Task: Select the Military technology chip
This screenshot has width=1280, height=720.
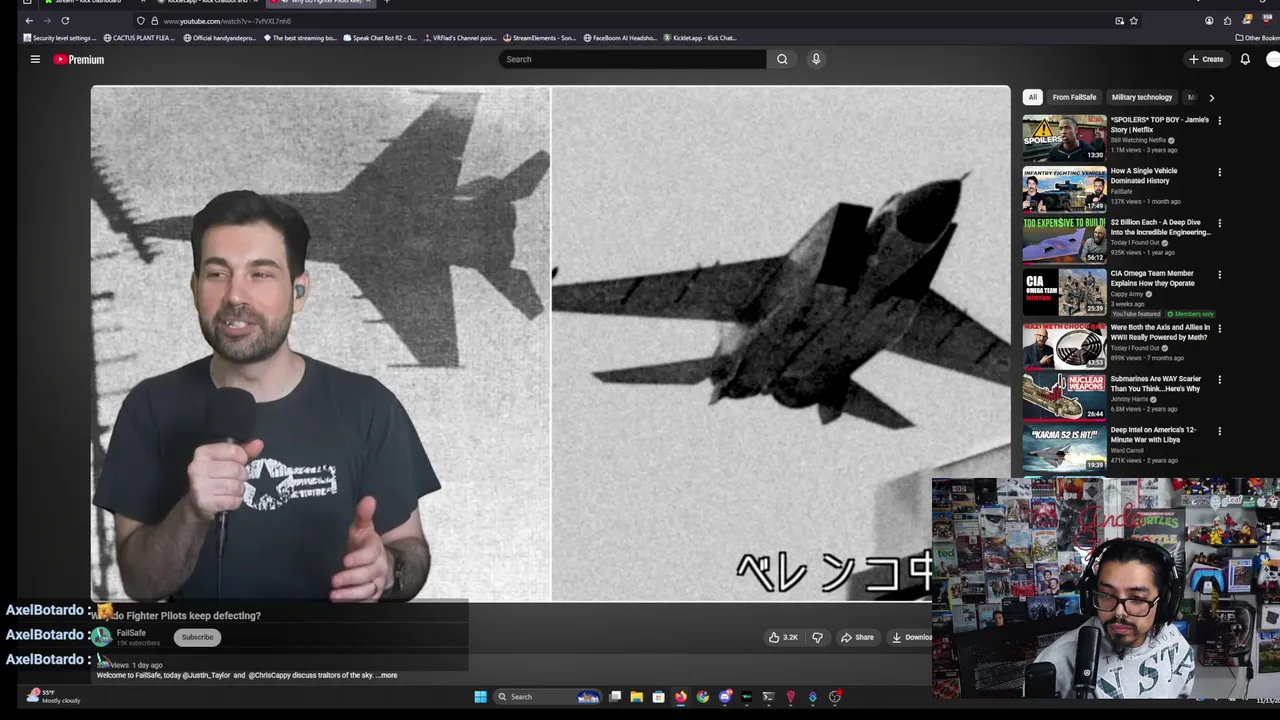Action: (1141, 97)
